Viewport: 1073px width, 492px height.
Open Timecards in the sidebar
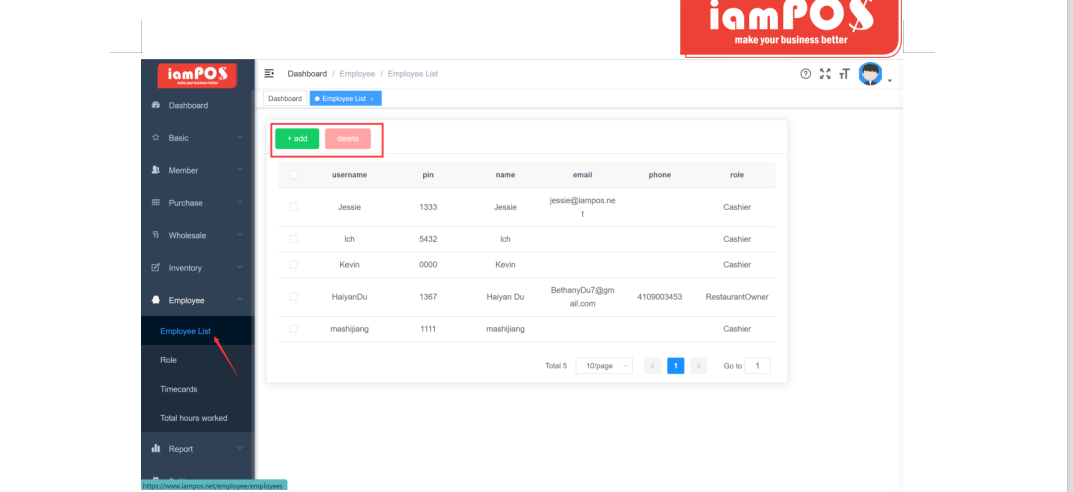[182, 389]
